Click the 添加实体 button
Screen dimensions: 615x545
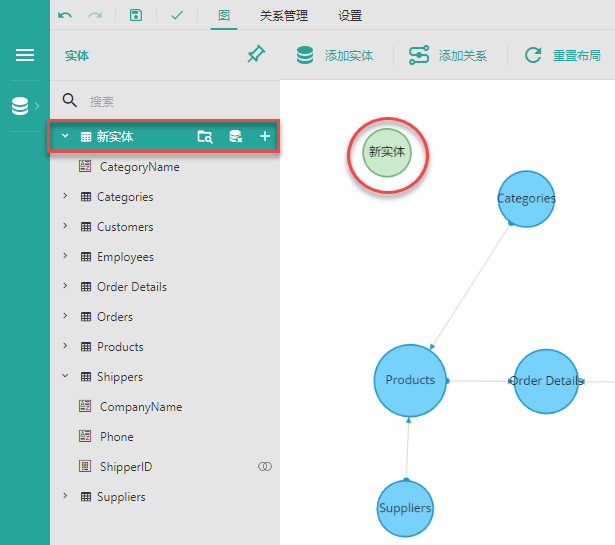tap(335, 56)
